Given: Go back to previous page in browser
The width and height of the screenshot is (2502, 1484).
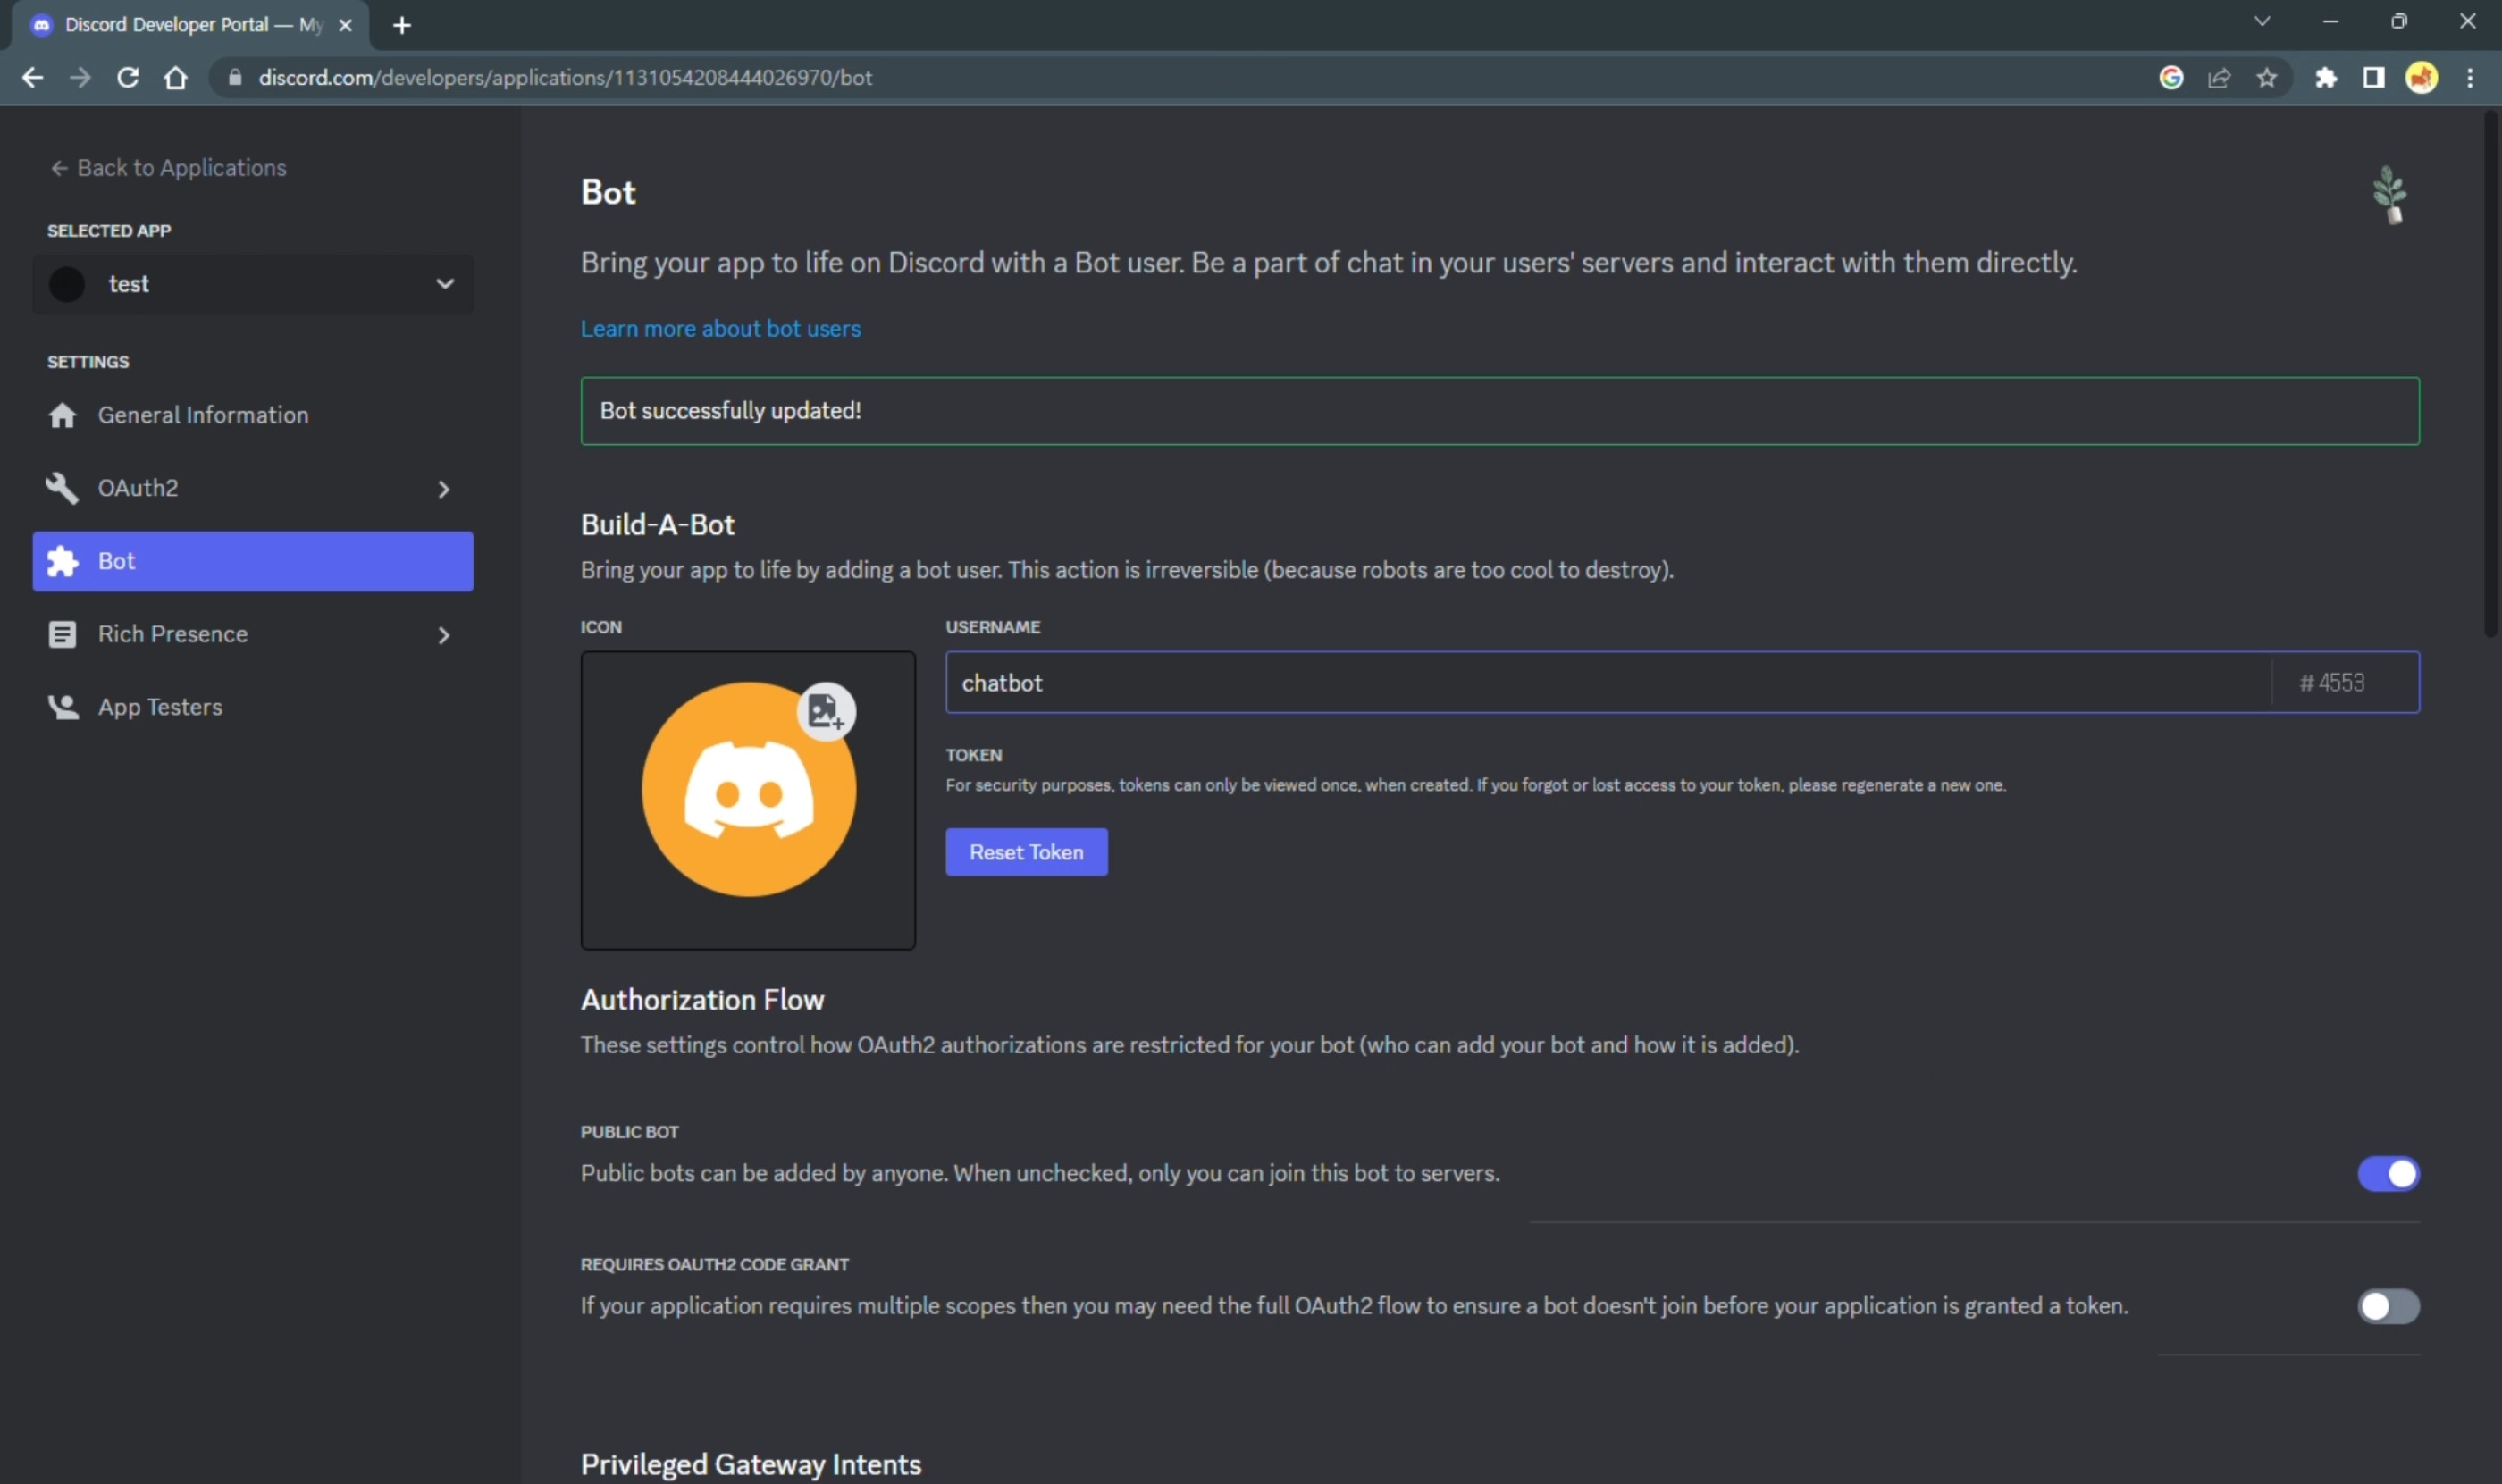Looking at the screenshot, I should coord(32,77).
